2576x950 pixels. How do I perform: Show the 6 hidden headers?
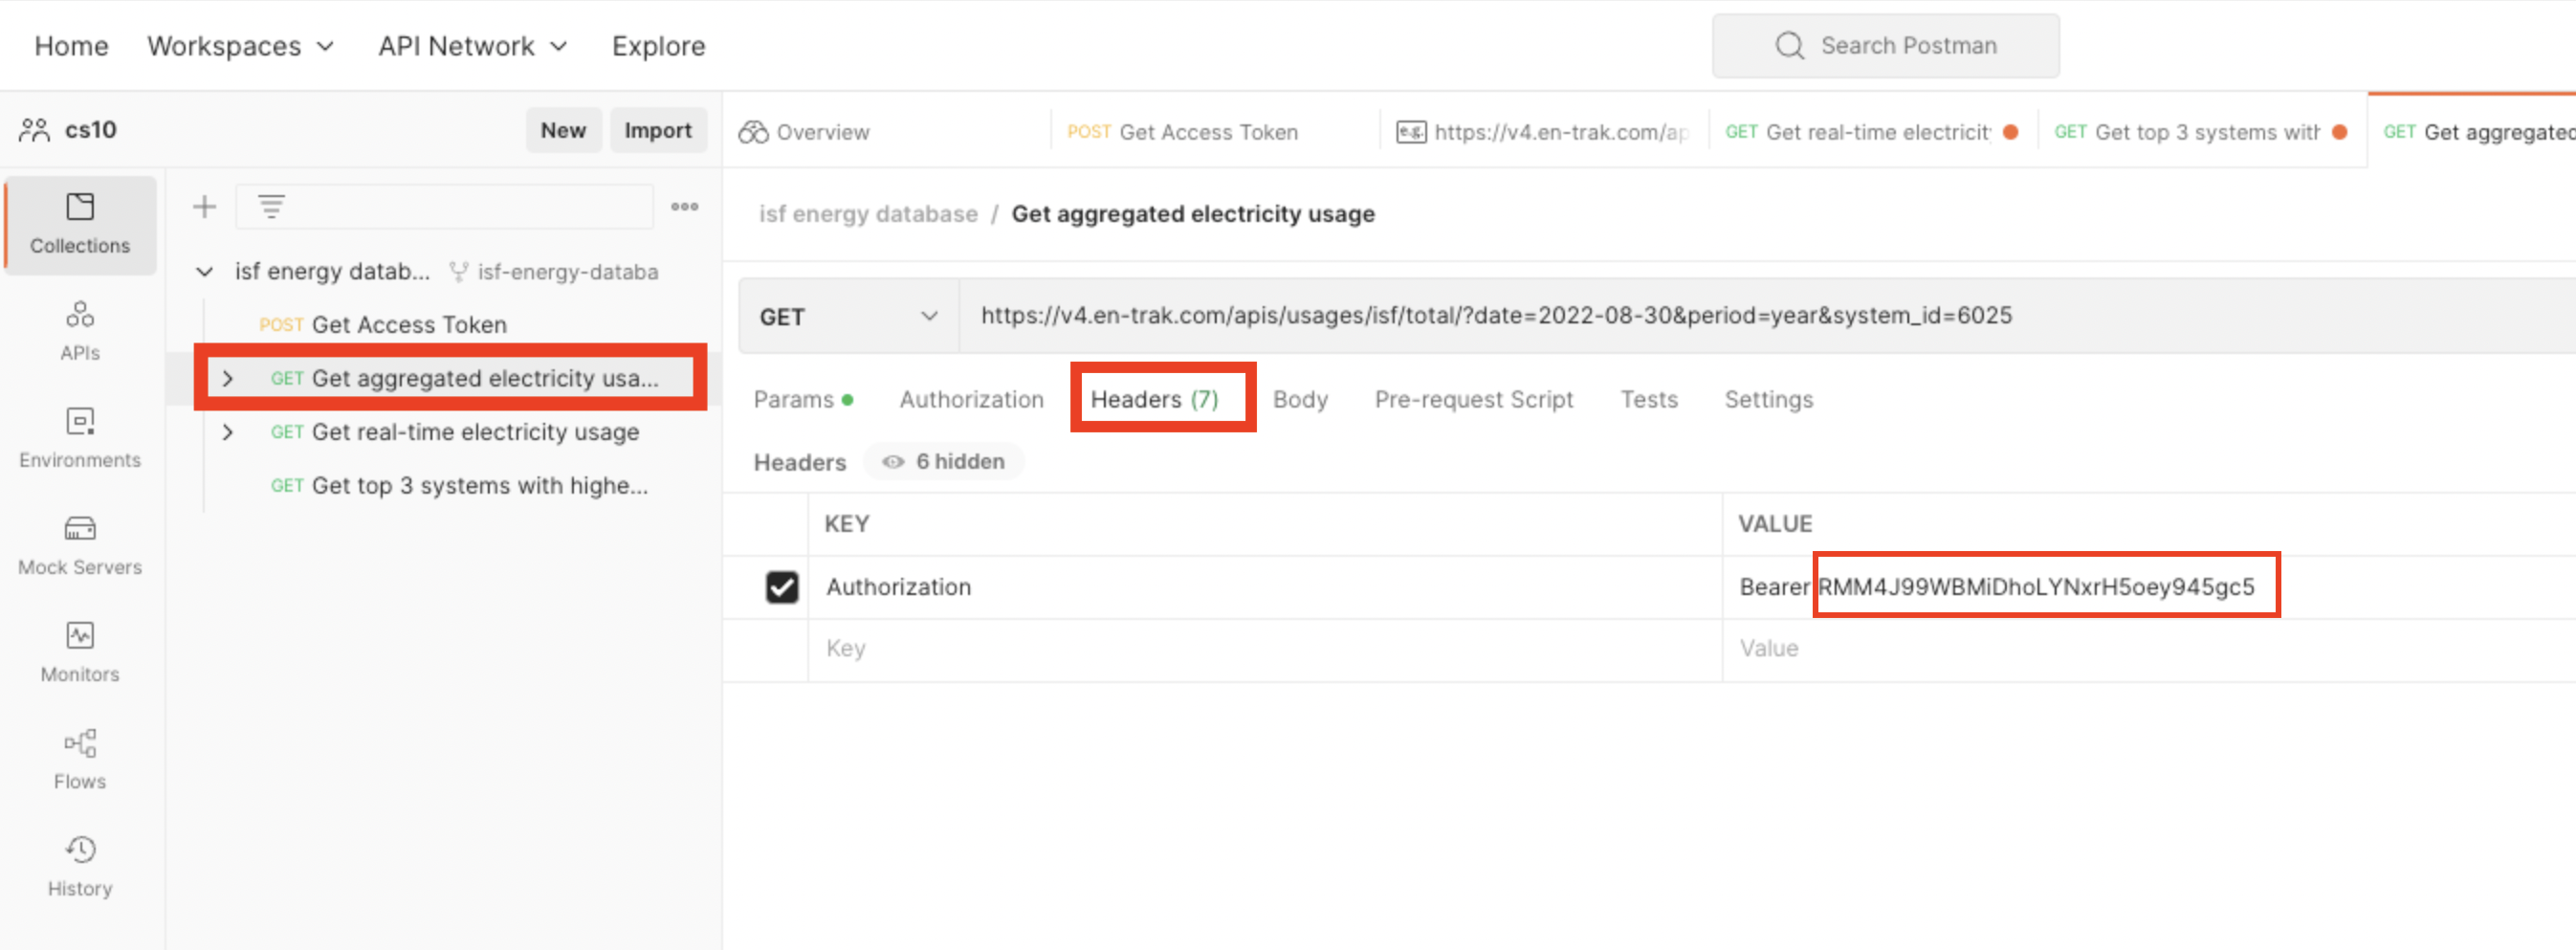pyautogui.click(x=944, y=461)
